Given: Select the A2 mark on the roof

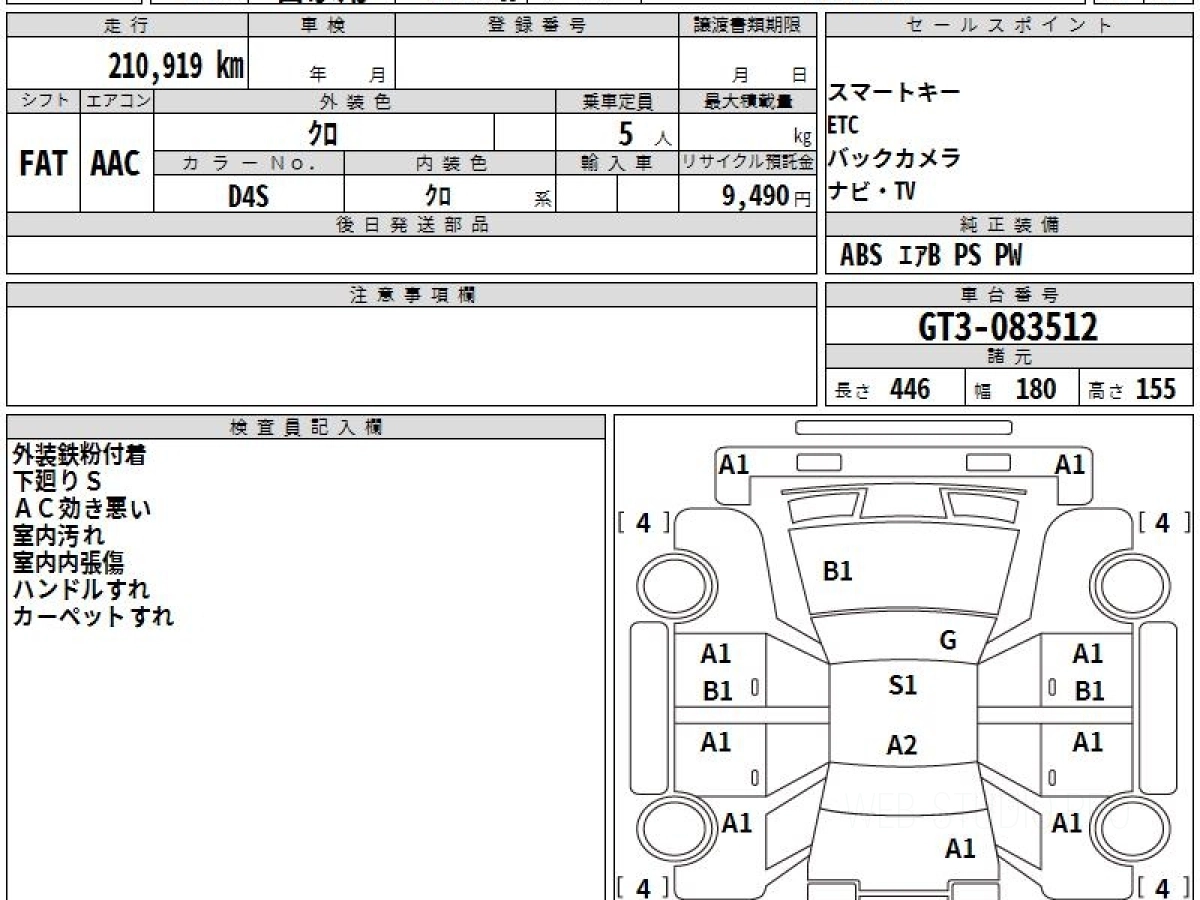Looking at the screenshot, I should pos(902,745).
